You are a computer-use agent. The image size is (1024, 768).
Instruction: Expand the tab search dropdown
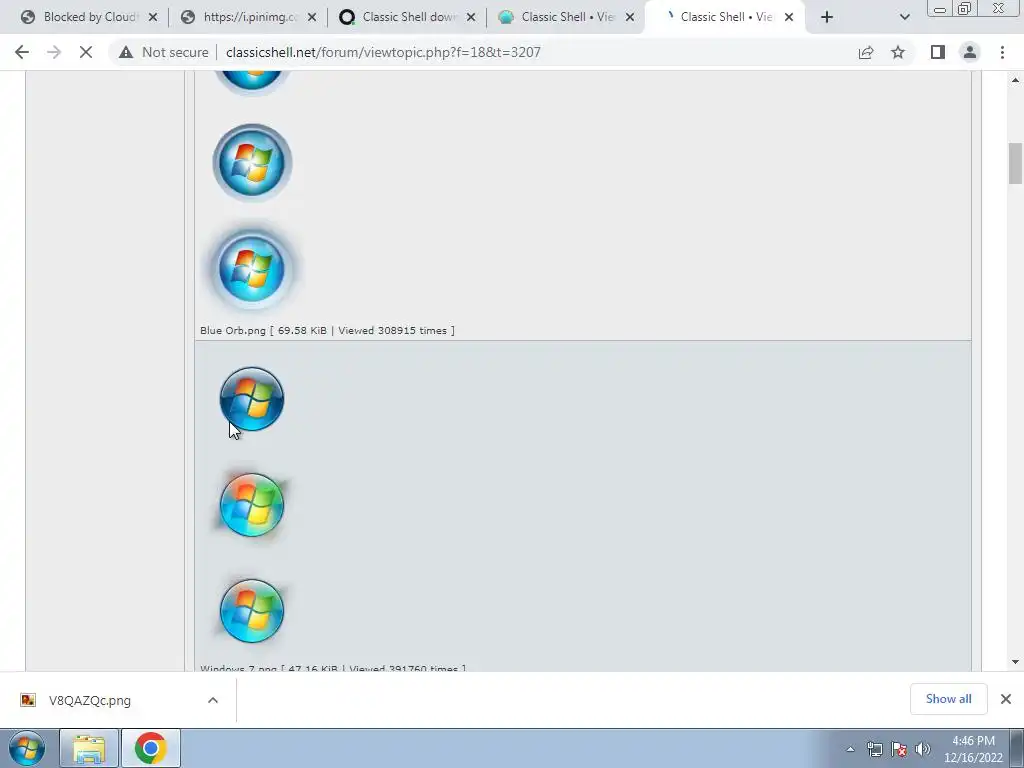(x=904, y=17)
